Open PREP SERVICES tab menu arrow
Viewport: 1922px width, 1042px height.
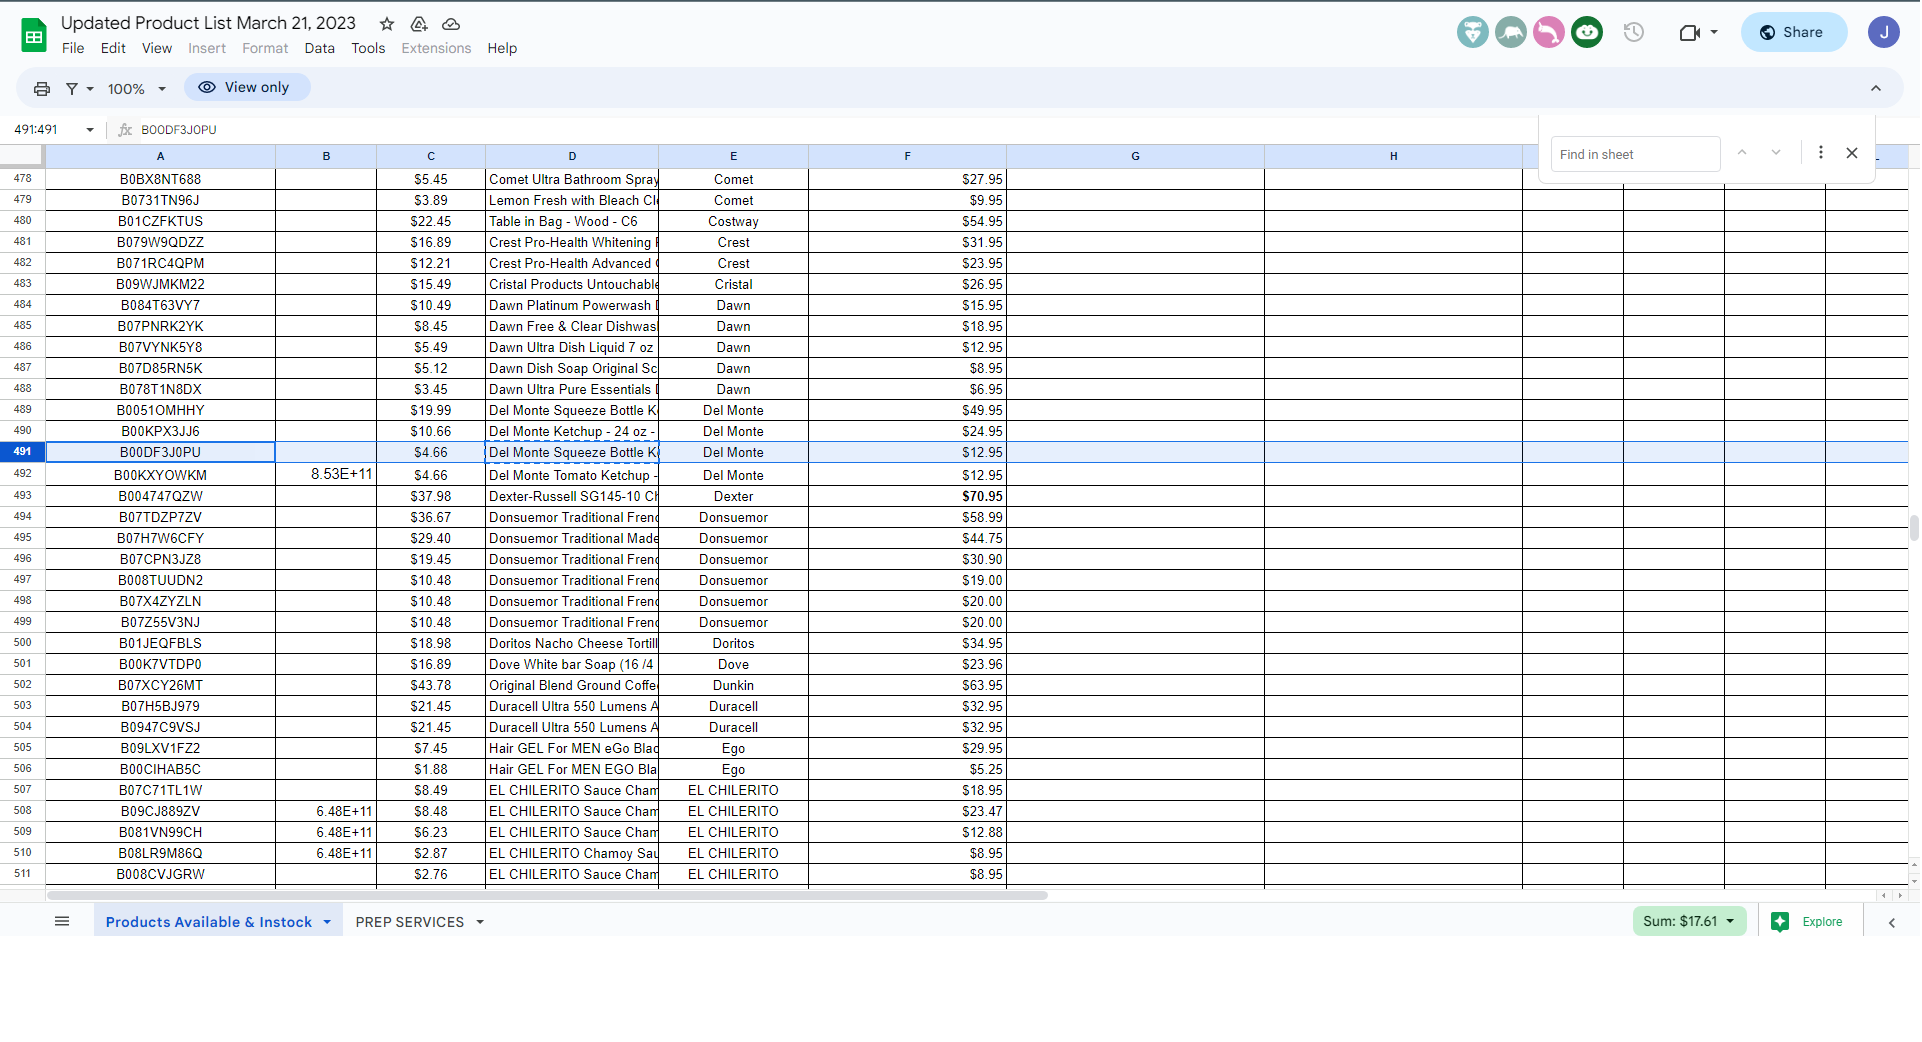(x=480, y=922)
